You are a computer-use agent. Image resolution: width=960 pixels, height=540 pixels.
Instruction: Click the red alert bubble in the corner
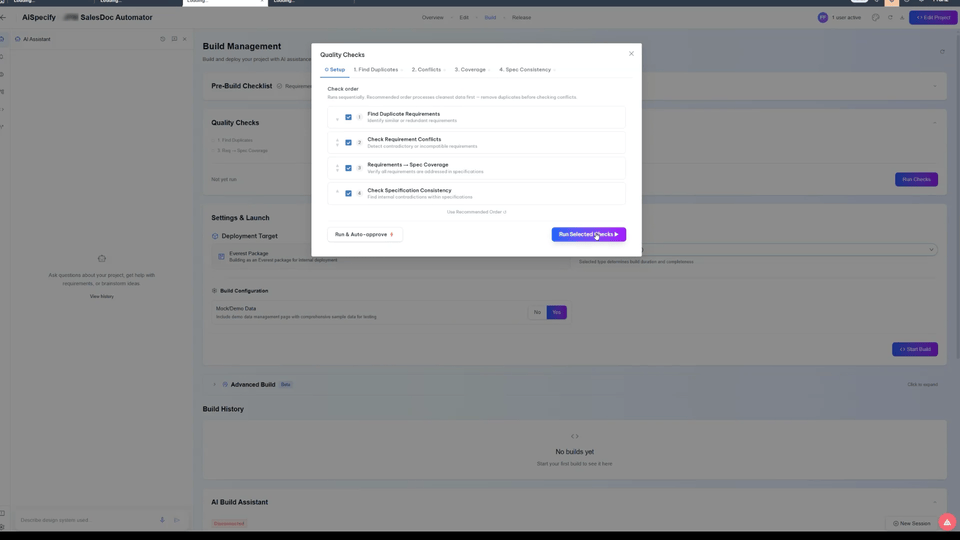(x=947, y=522)
